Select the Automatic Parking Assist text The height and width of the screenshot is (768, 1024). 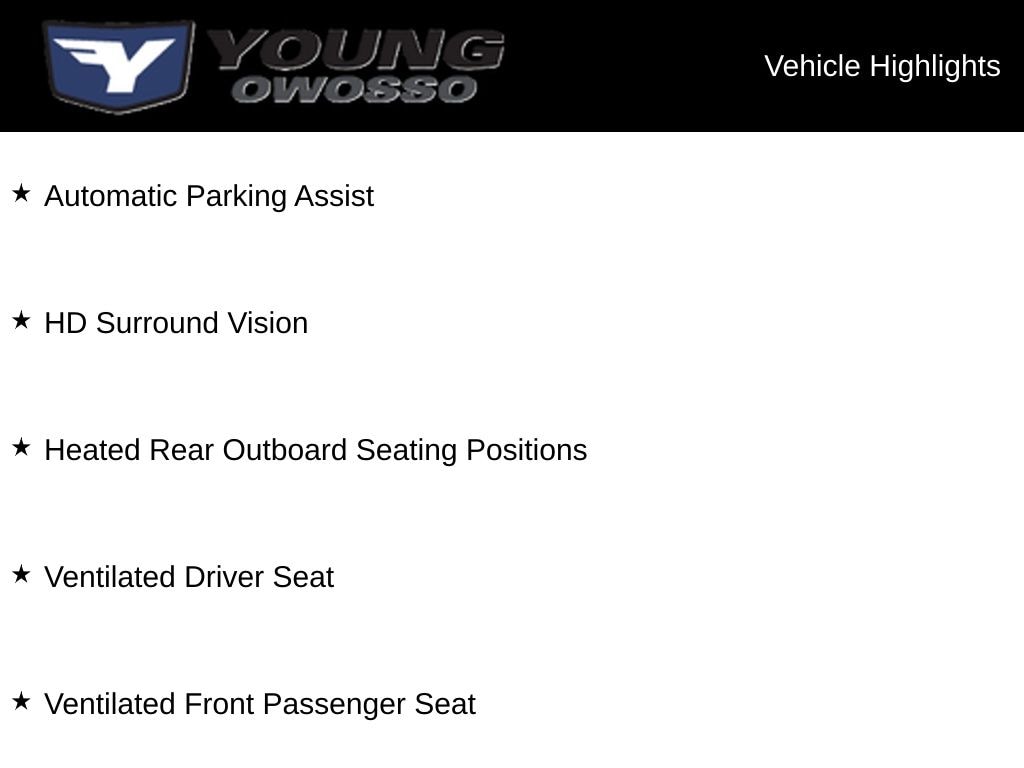coord(209,197)
